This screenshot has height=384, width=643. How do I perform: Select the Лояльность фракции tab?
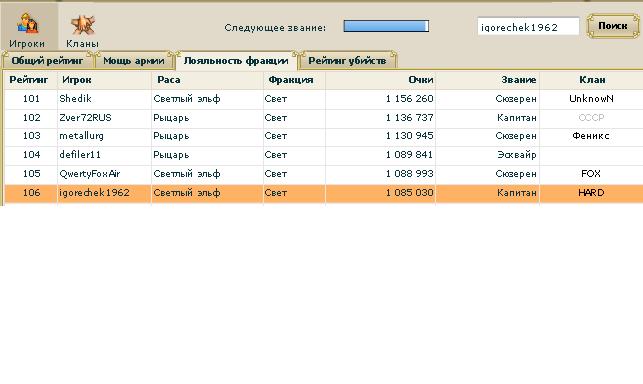coord(236,61)
